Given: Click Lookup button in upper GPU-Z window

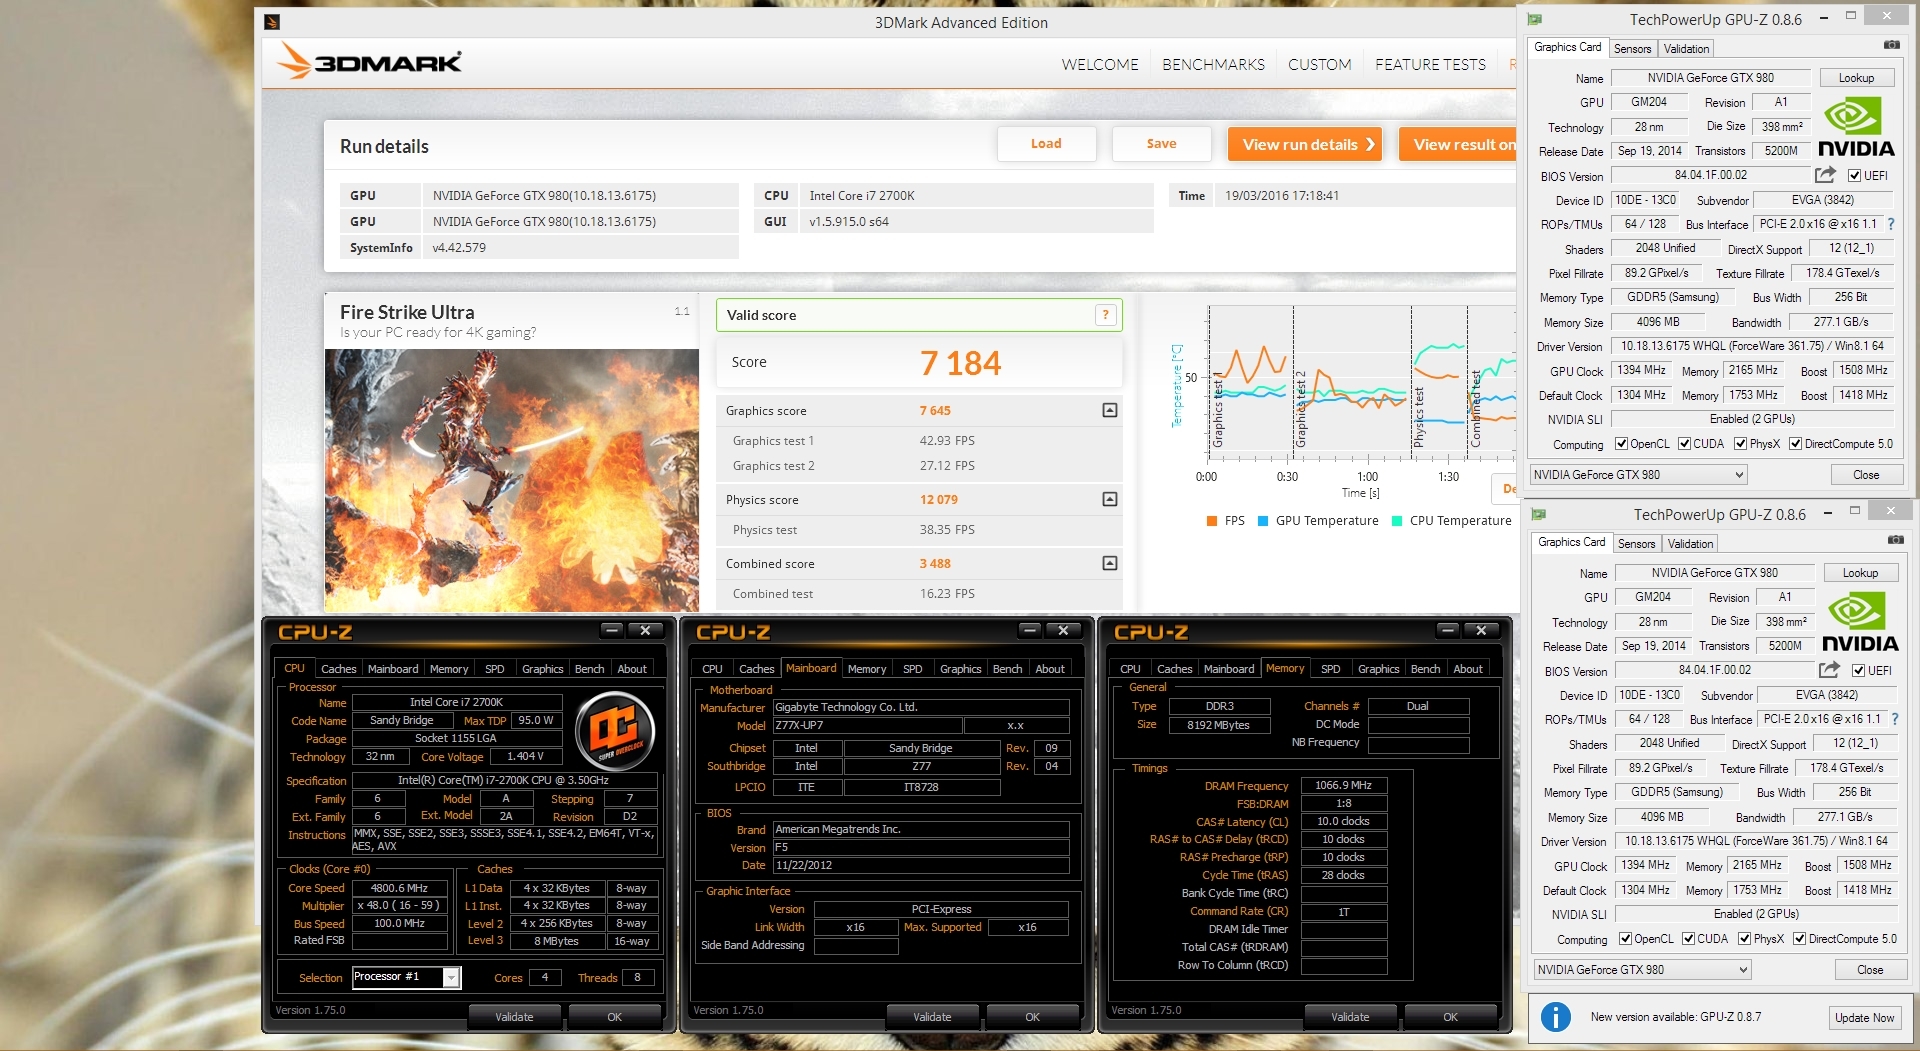Looking at the screenshot, I should [x=1856, y=78].
